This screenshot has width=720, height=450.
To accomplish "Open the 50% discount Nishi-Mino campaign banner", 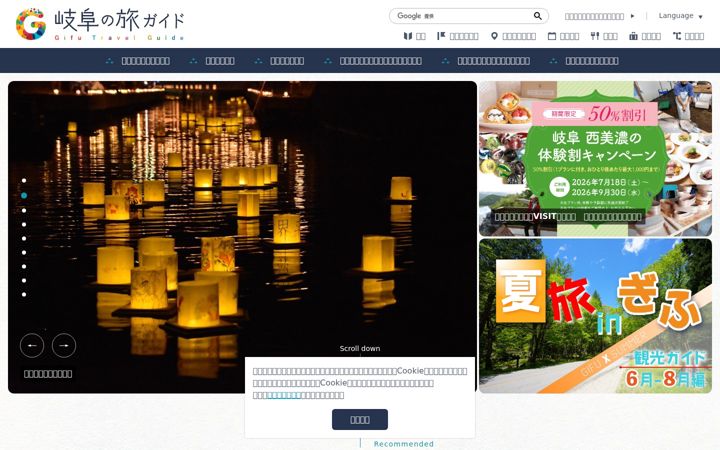I will click(596, 159).
